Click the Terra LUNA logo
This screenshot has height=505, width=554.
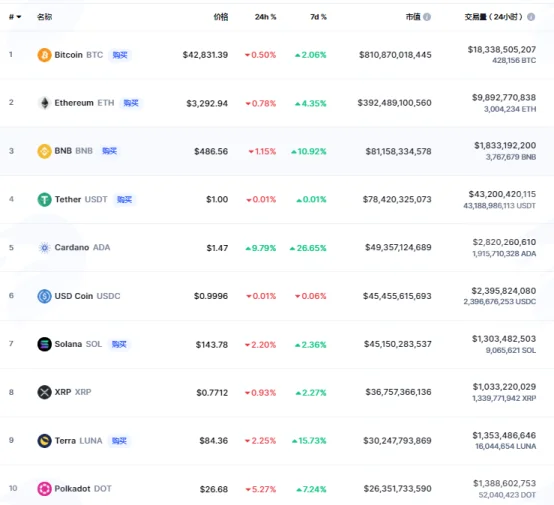(44, 441)
